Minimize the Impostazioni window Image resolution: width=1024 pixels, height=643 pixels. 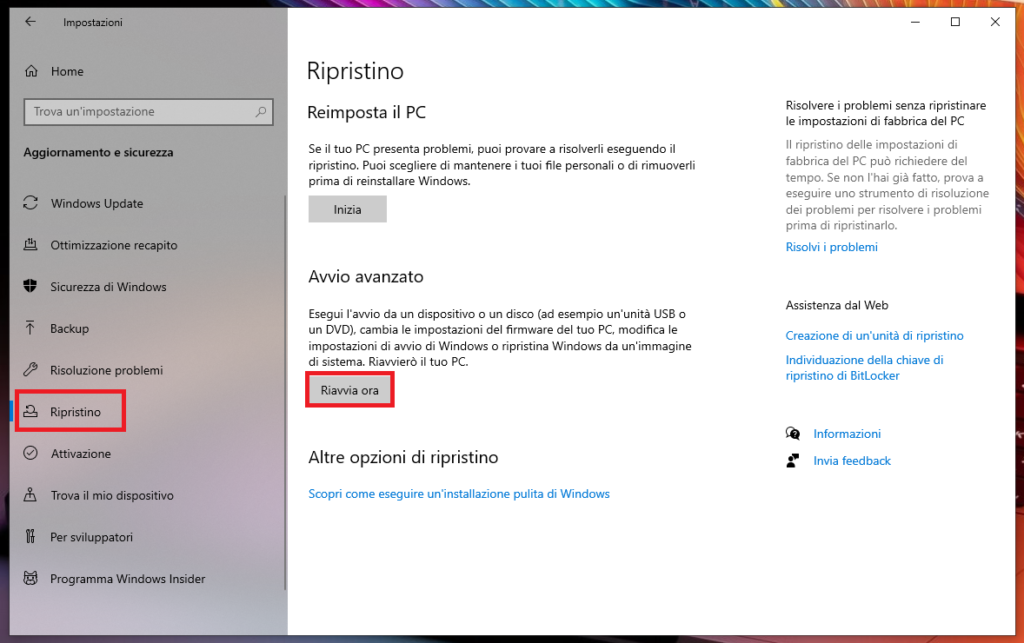coord(915,22)
